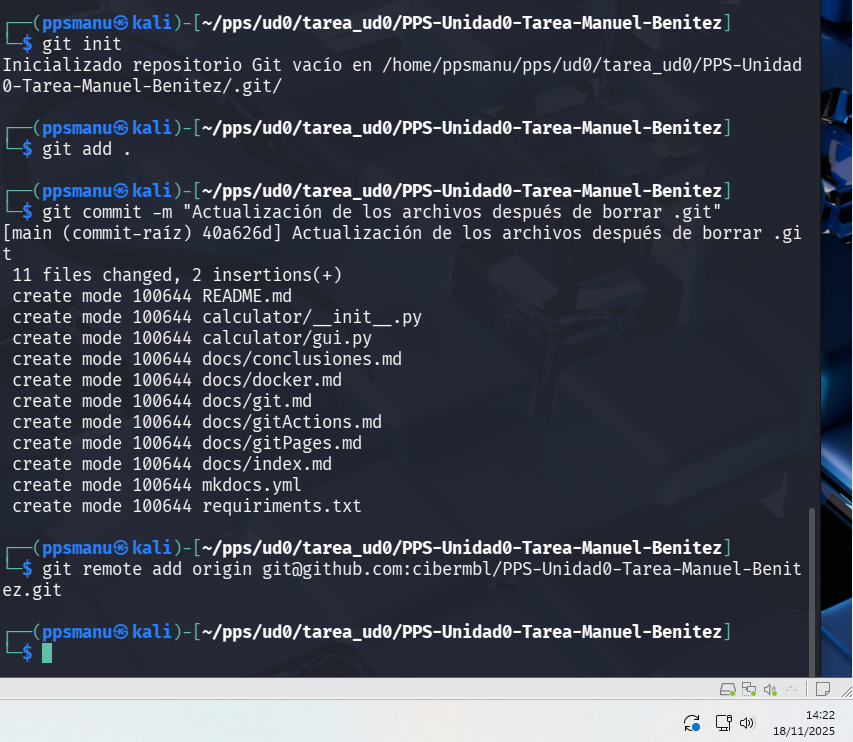Click the window resize grip corner
Screen dimensions: 853x742
(846, 691)
